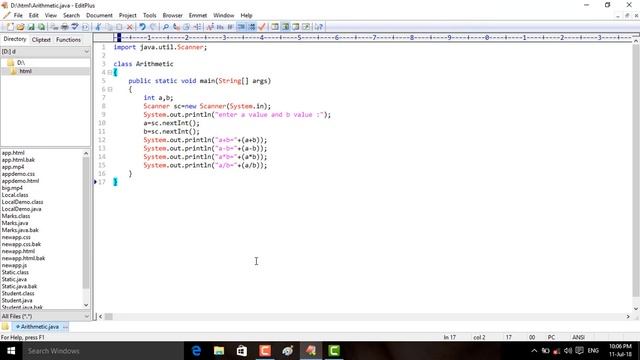Toggle the W word wrap toolbar button

(230, 27)
